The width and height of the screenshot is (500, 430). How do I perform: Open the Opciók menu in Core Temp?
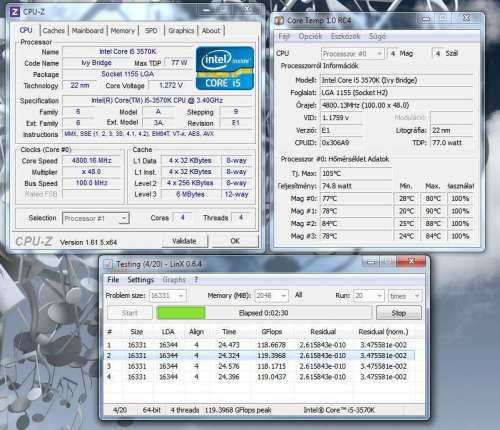pos(310,36)
